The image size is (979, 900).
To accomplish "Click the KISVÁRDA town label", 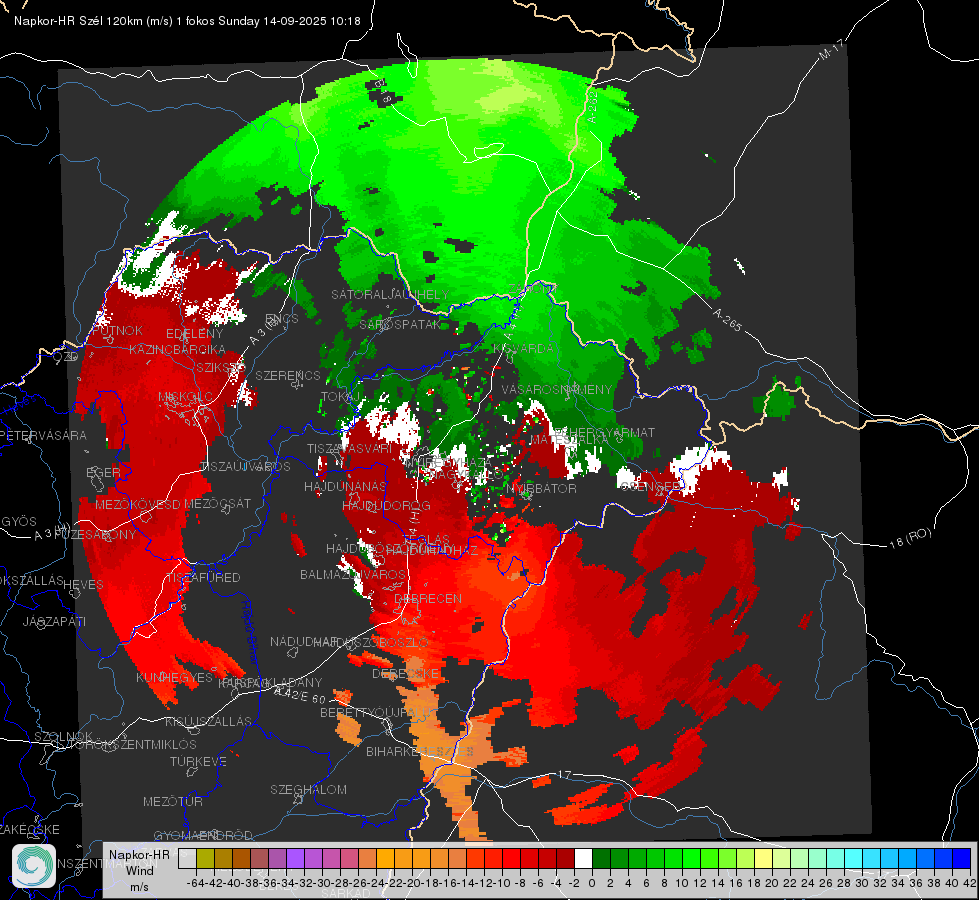I will 524,349.
